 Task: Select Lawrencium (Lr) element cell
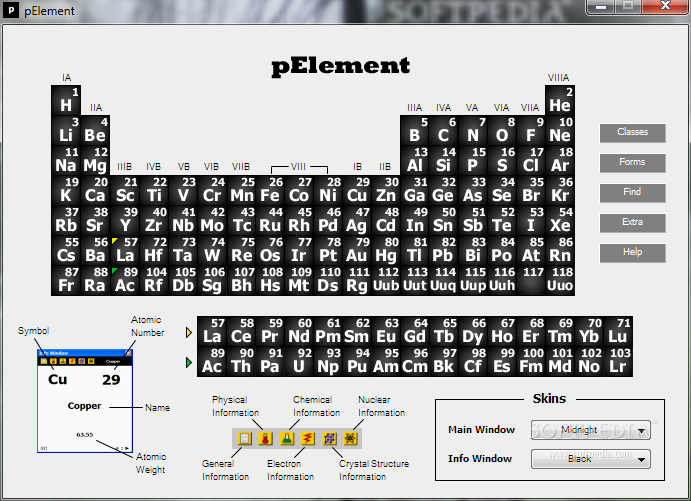(x=618, y=361)
